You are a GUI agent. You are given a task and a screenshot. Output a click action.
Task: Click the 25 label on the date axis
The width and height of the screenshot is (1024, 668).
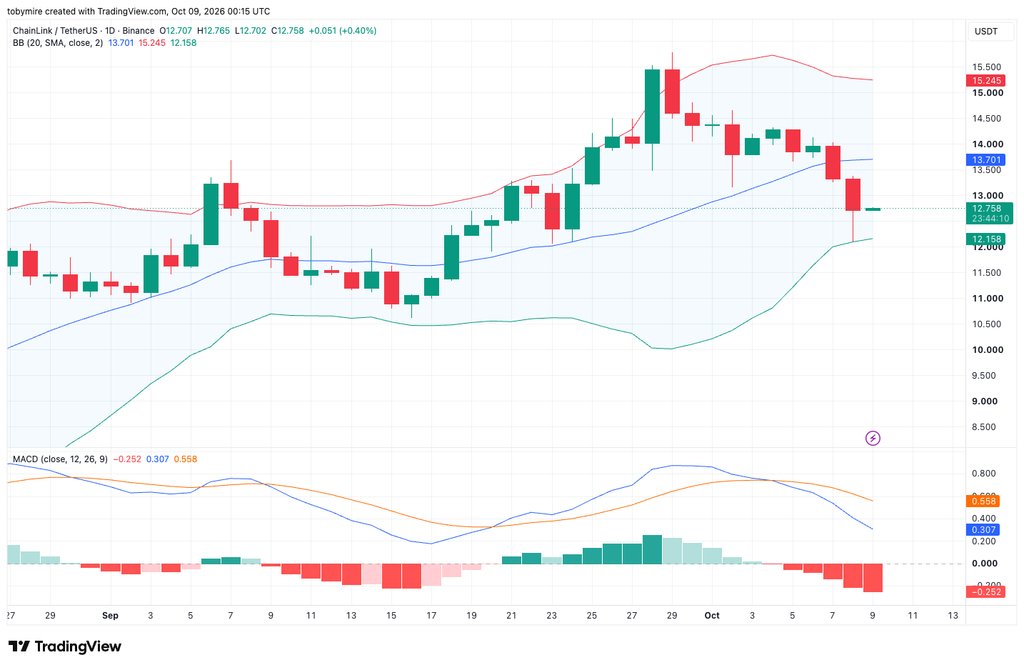click(x=592, y=616)
